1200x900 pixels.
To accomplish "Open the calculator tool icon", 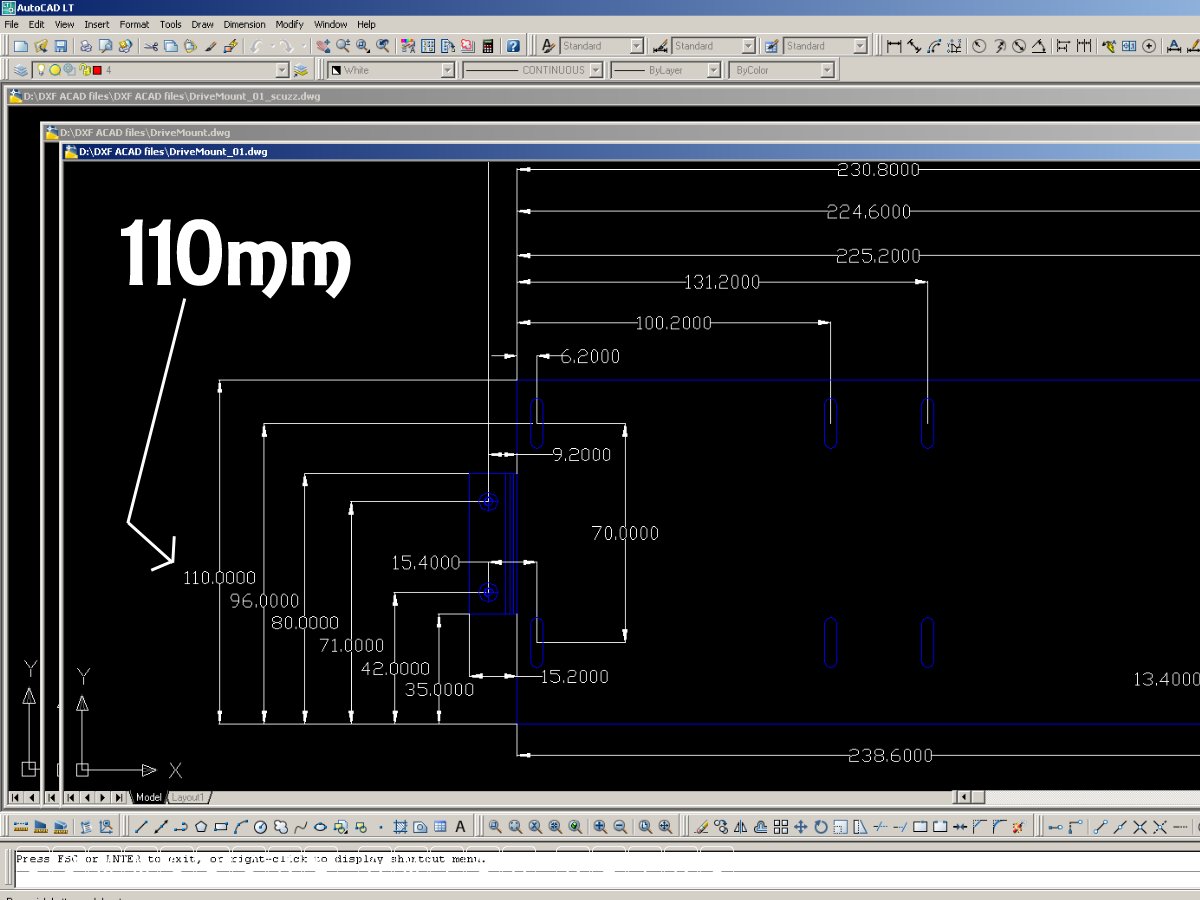I will (x=488, y=46).
